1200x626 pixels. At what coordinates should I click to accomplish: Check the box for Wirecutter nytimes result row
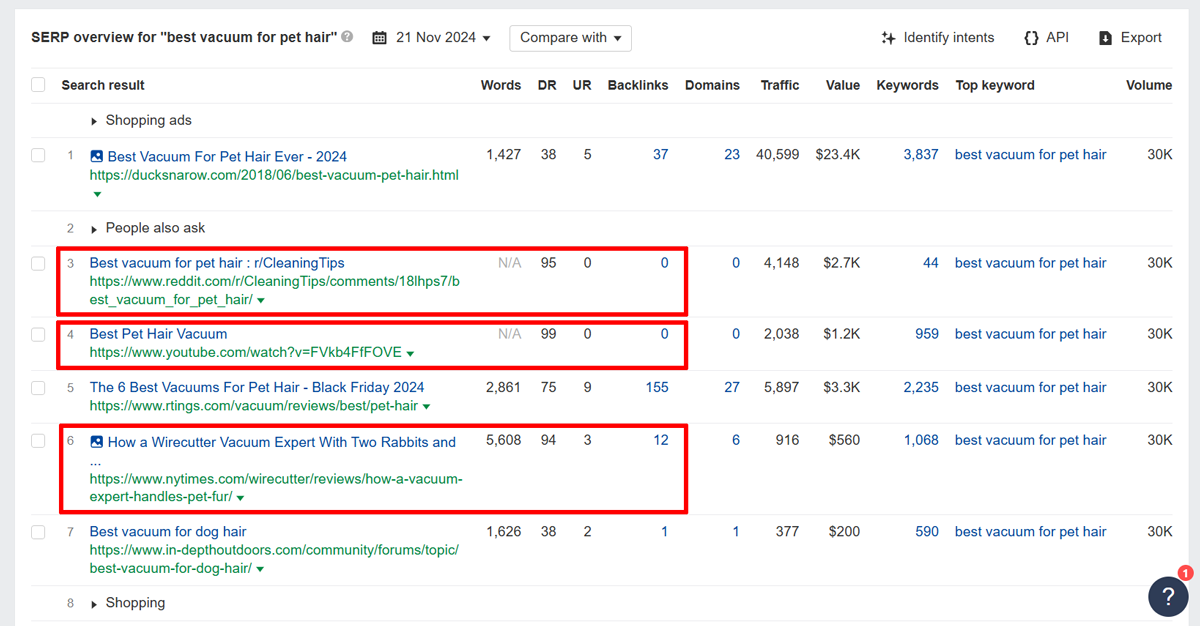point(38,440)
